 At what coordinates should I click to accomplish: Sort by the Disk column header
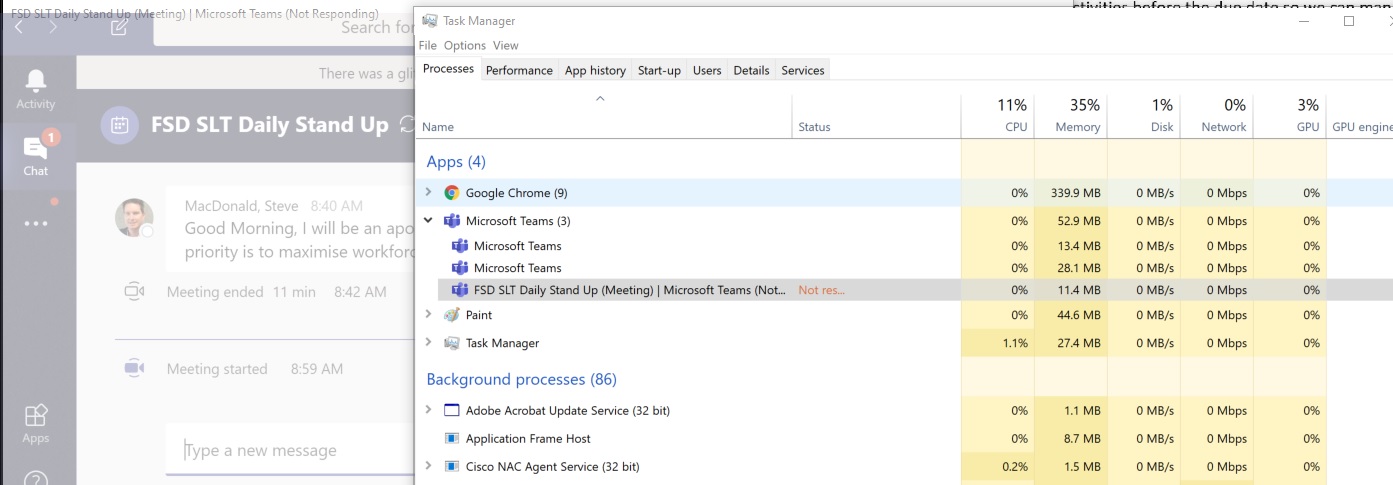1144,116
